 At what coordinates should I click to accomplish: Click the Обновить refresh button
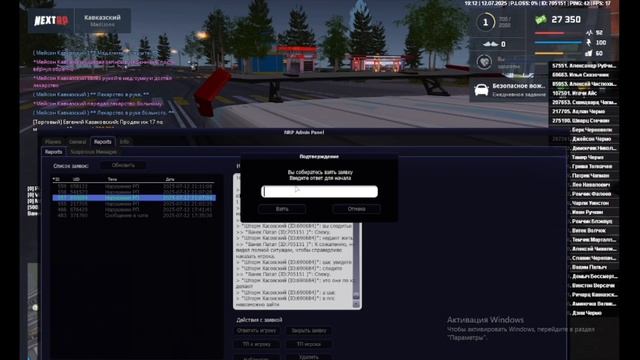click(x=123, y=165)
